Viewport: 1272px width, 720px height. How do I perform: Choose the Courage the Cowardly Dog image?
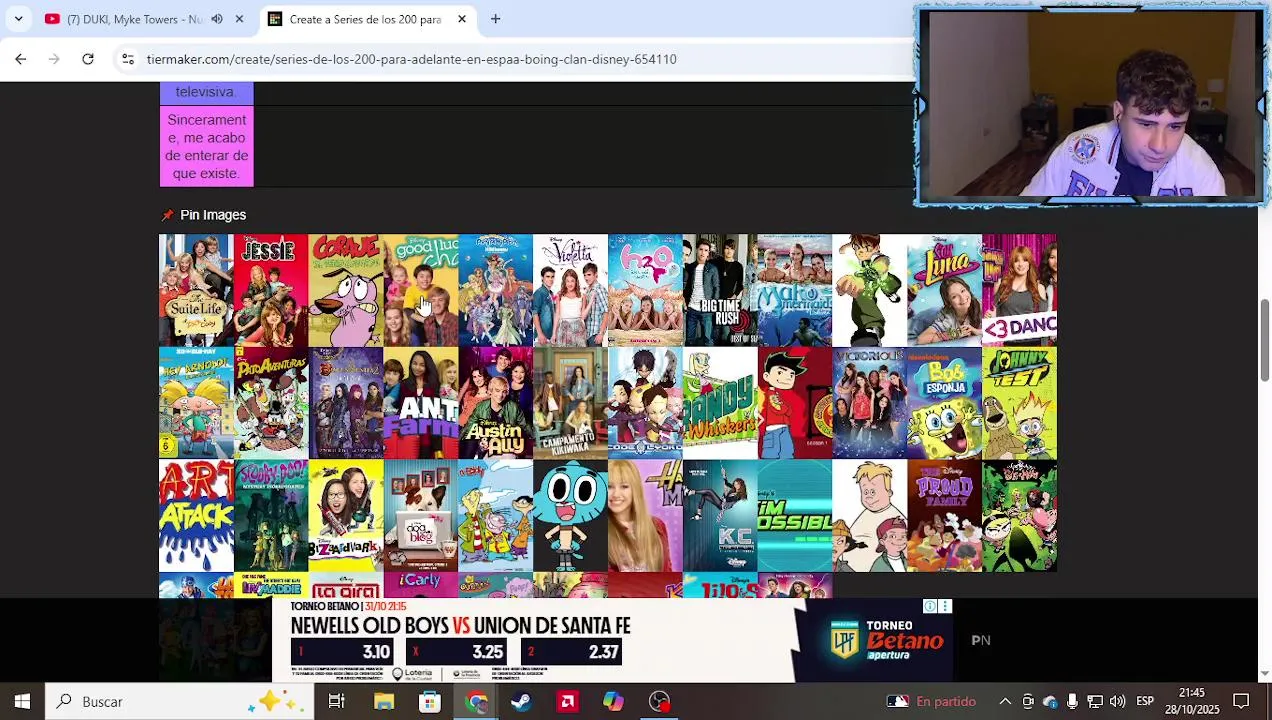click(346, 290)
